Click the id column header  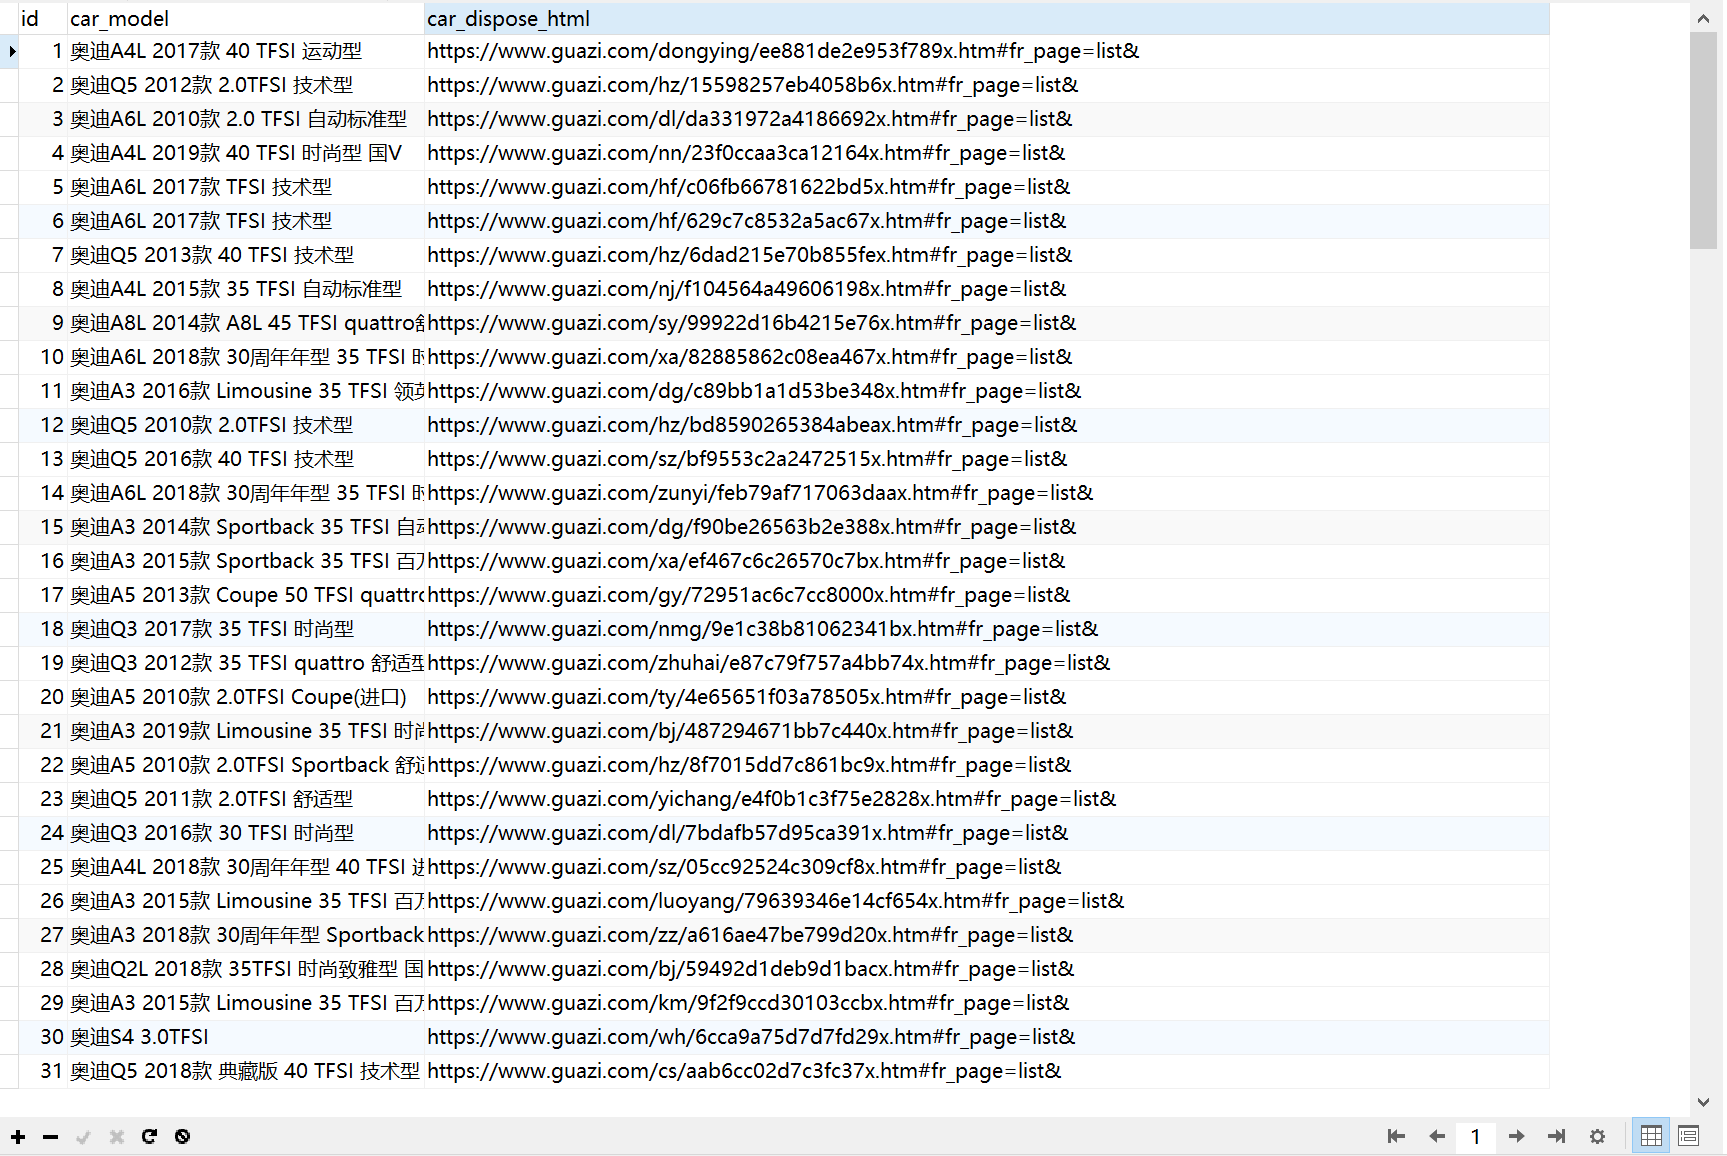[42, 19]
